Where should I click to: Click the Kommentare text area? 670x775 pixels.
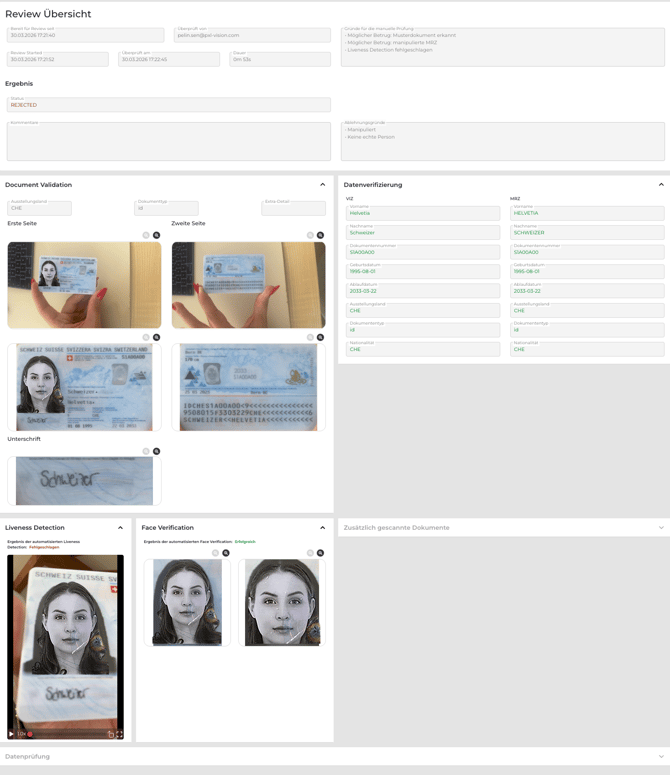coord(169,141)
